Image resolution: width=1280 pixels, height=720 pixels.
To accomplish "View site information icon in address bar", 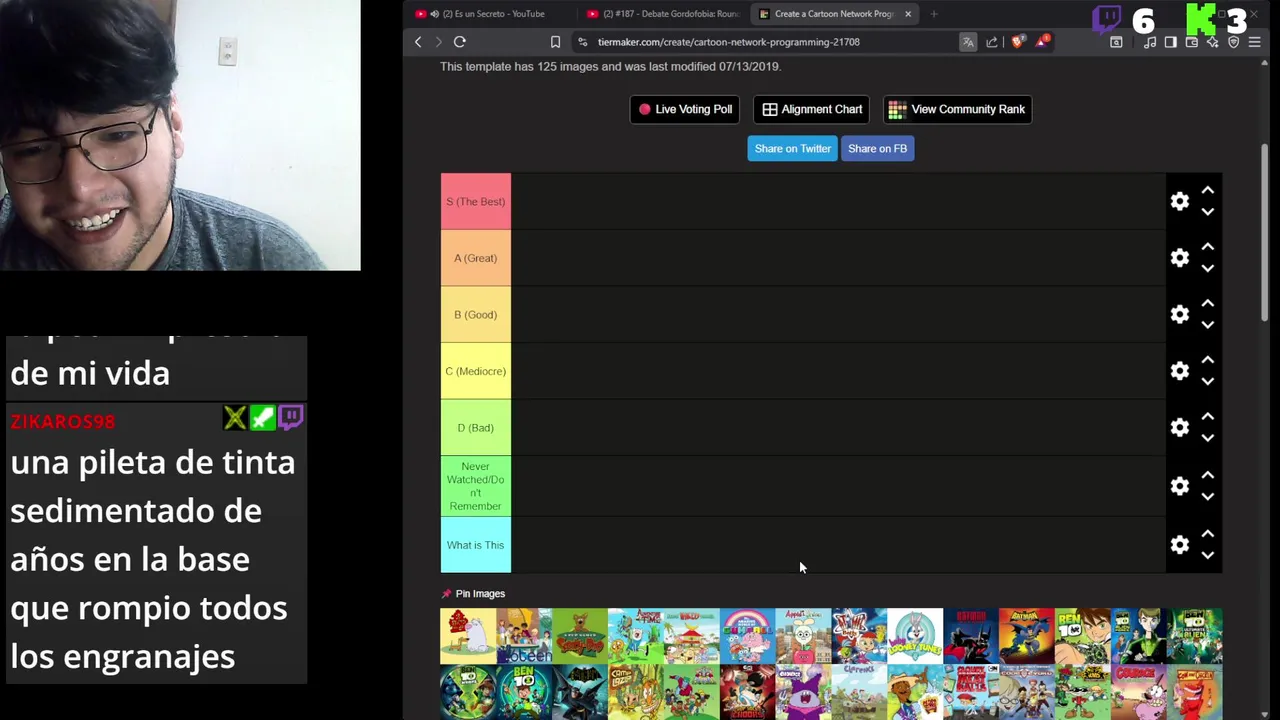I will click(583, 42).
